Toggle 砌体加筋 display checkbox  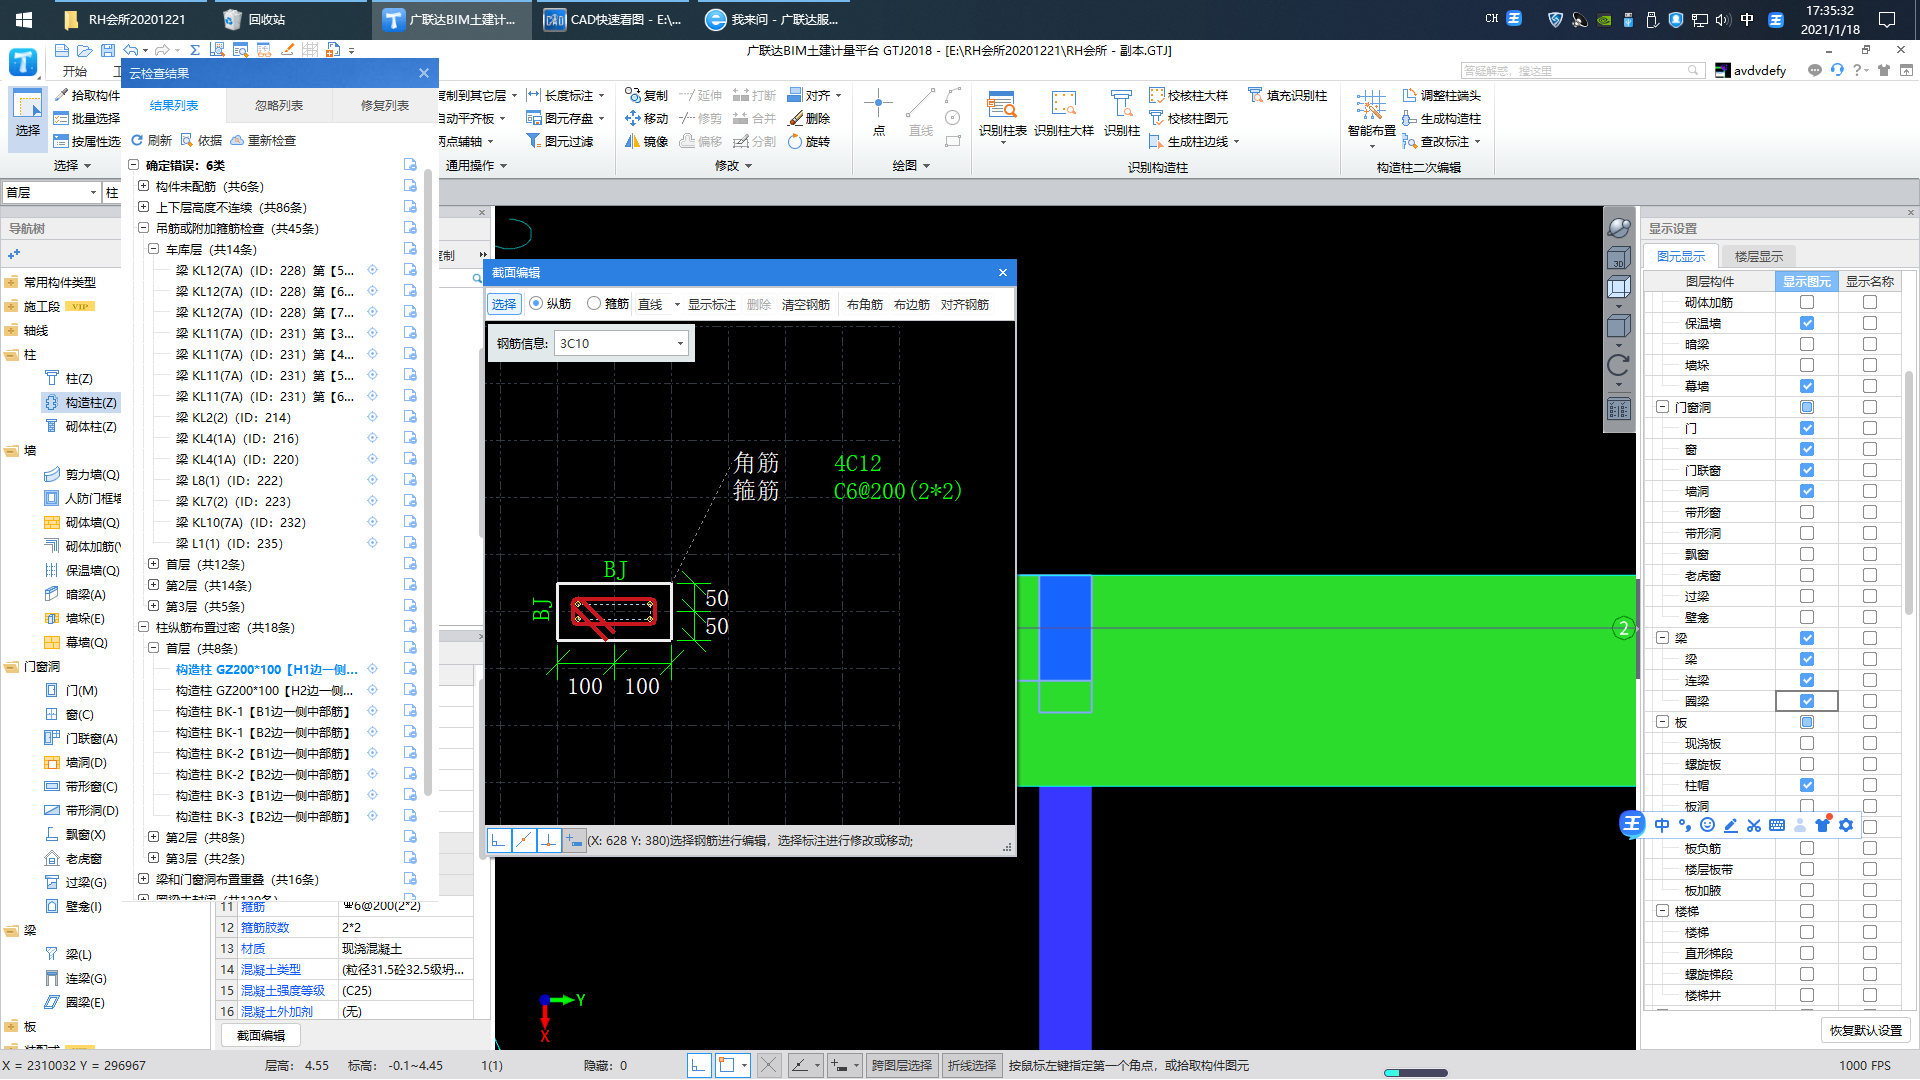(x=1806, y=302)
